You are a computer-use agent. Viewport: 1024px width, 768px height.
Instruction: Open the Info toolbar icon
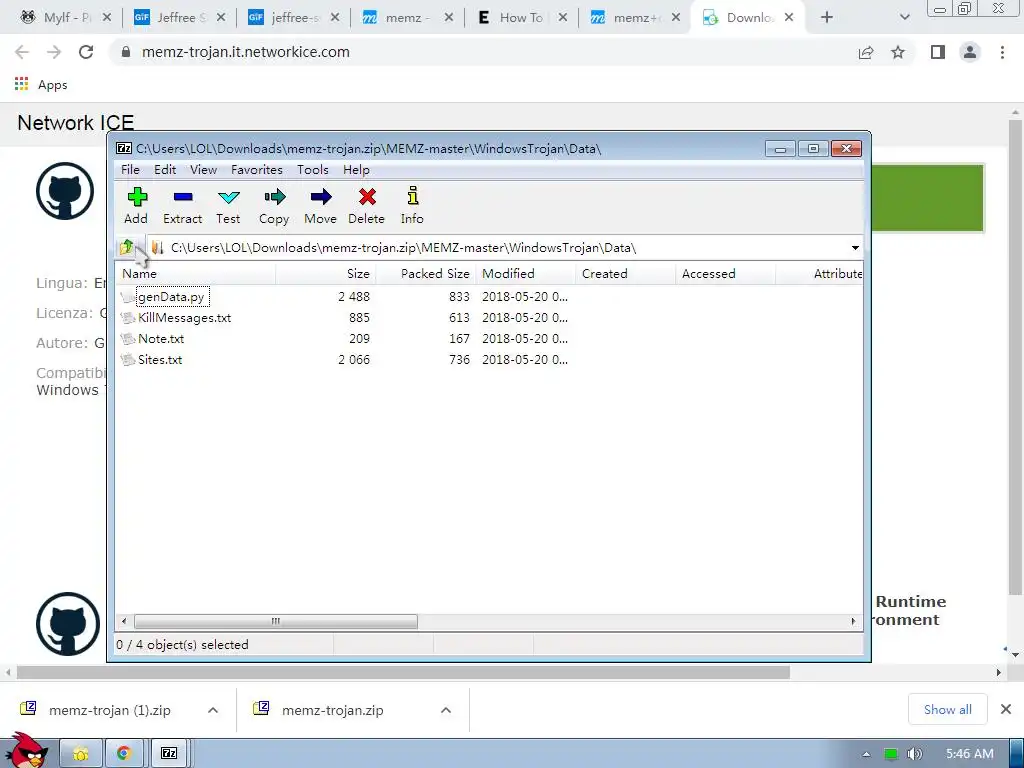(x=412, y=206)
